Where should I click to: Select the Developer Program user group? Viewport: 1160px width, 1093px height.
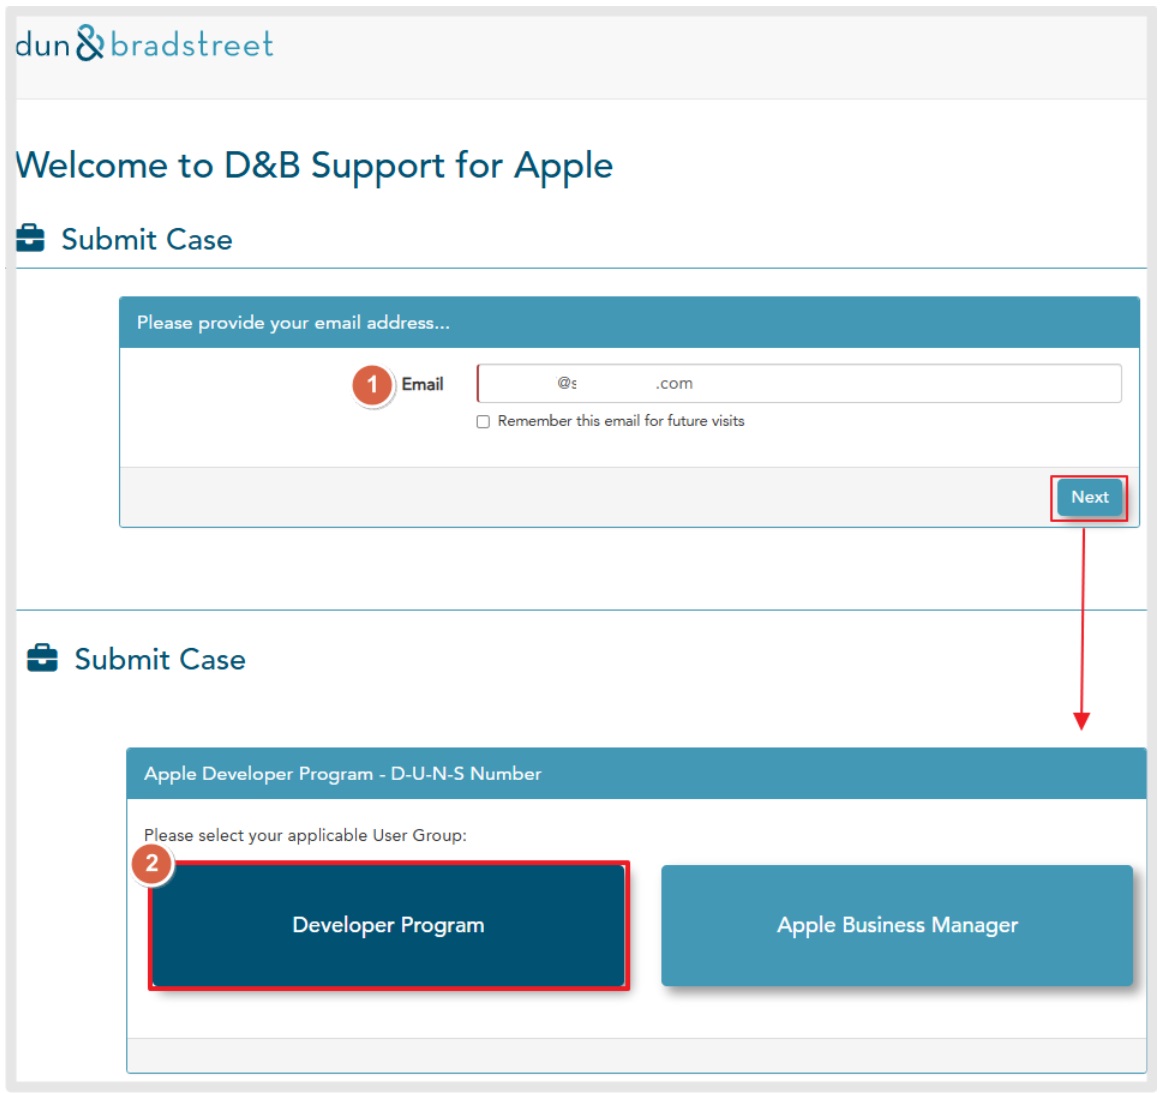coord(388,925)
